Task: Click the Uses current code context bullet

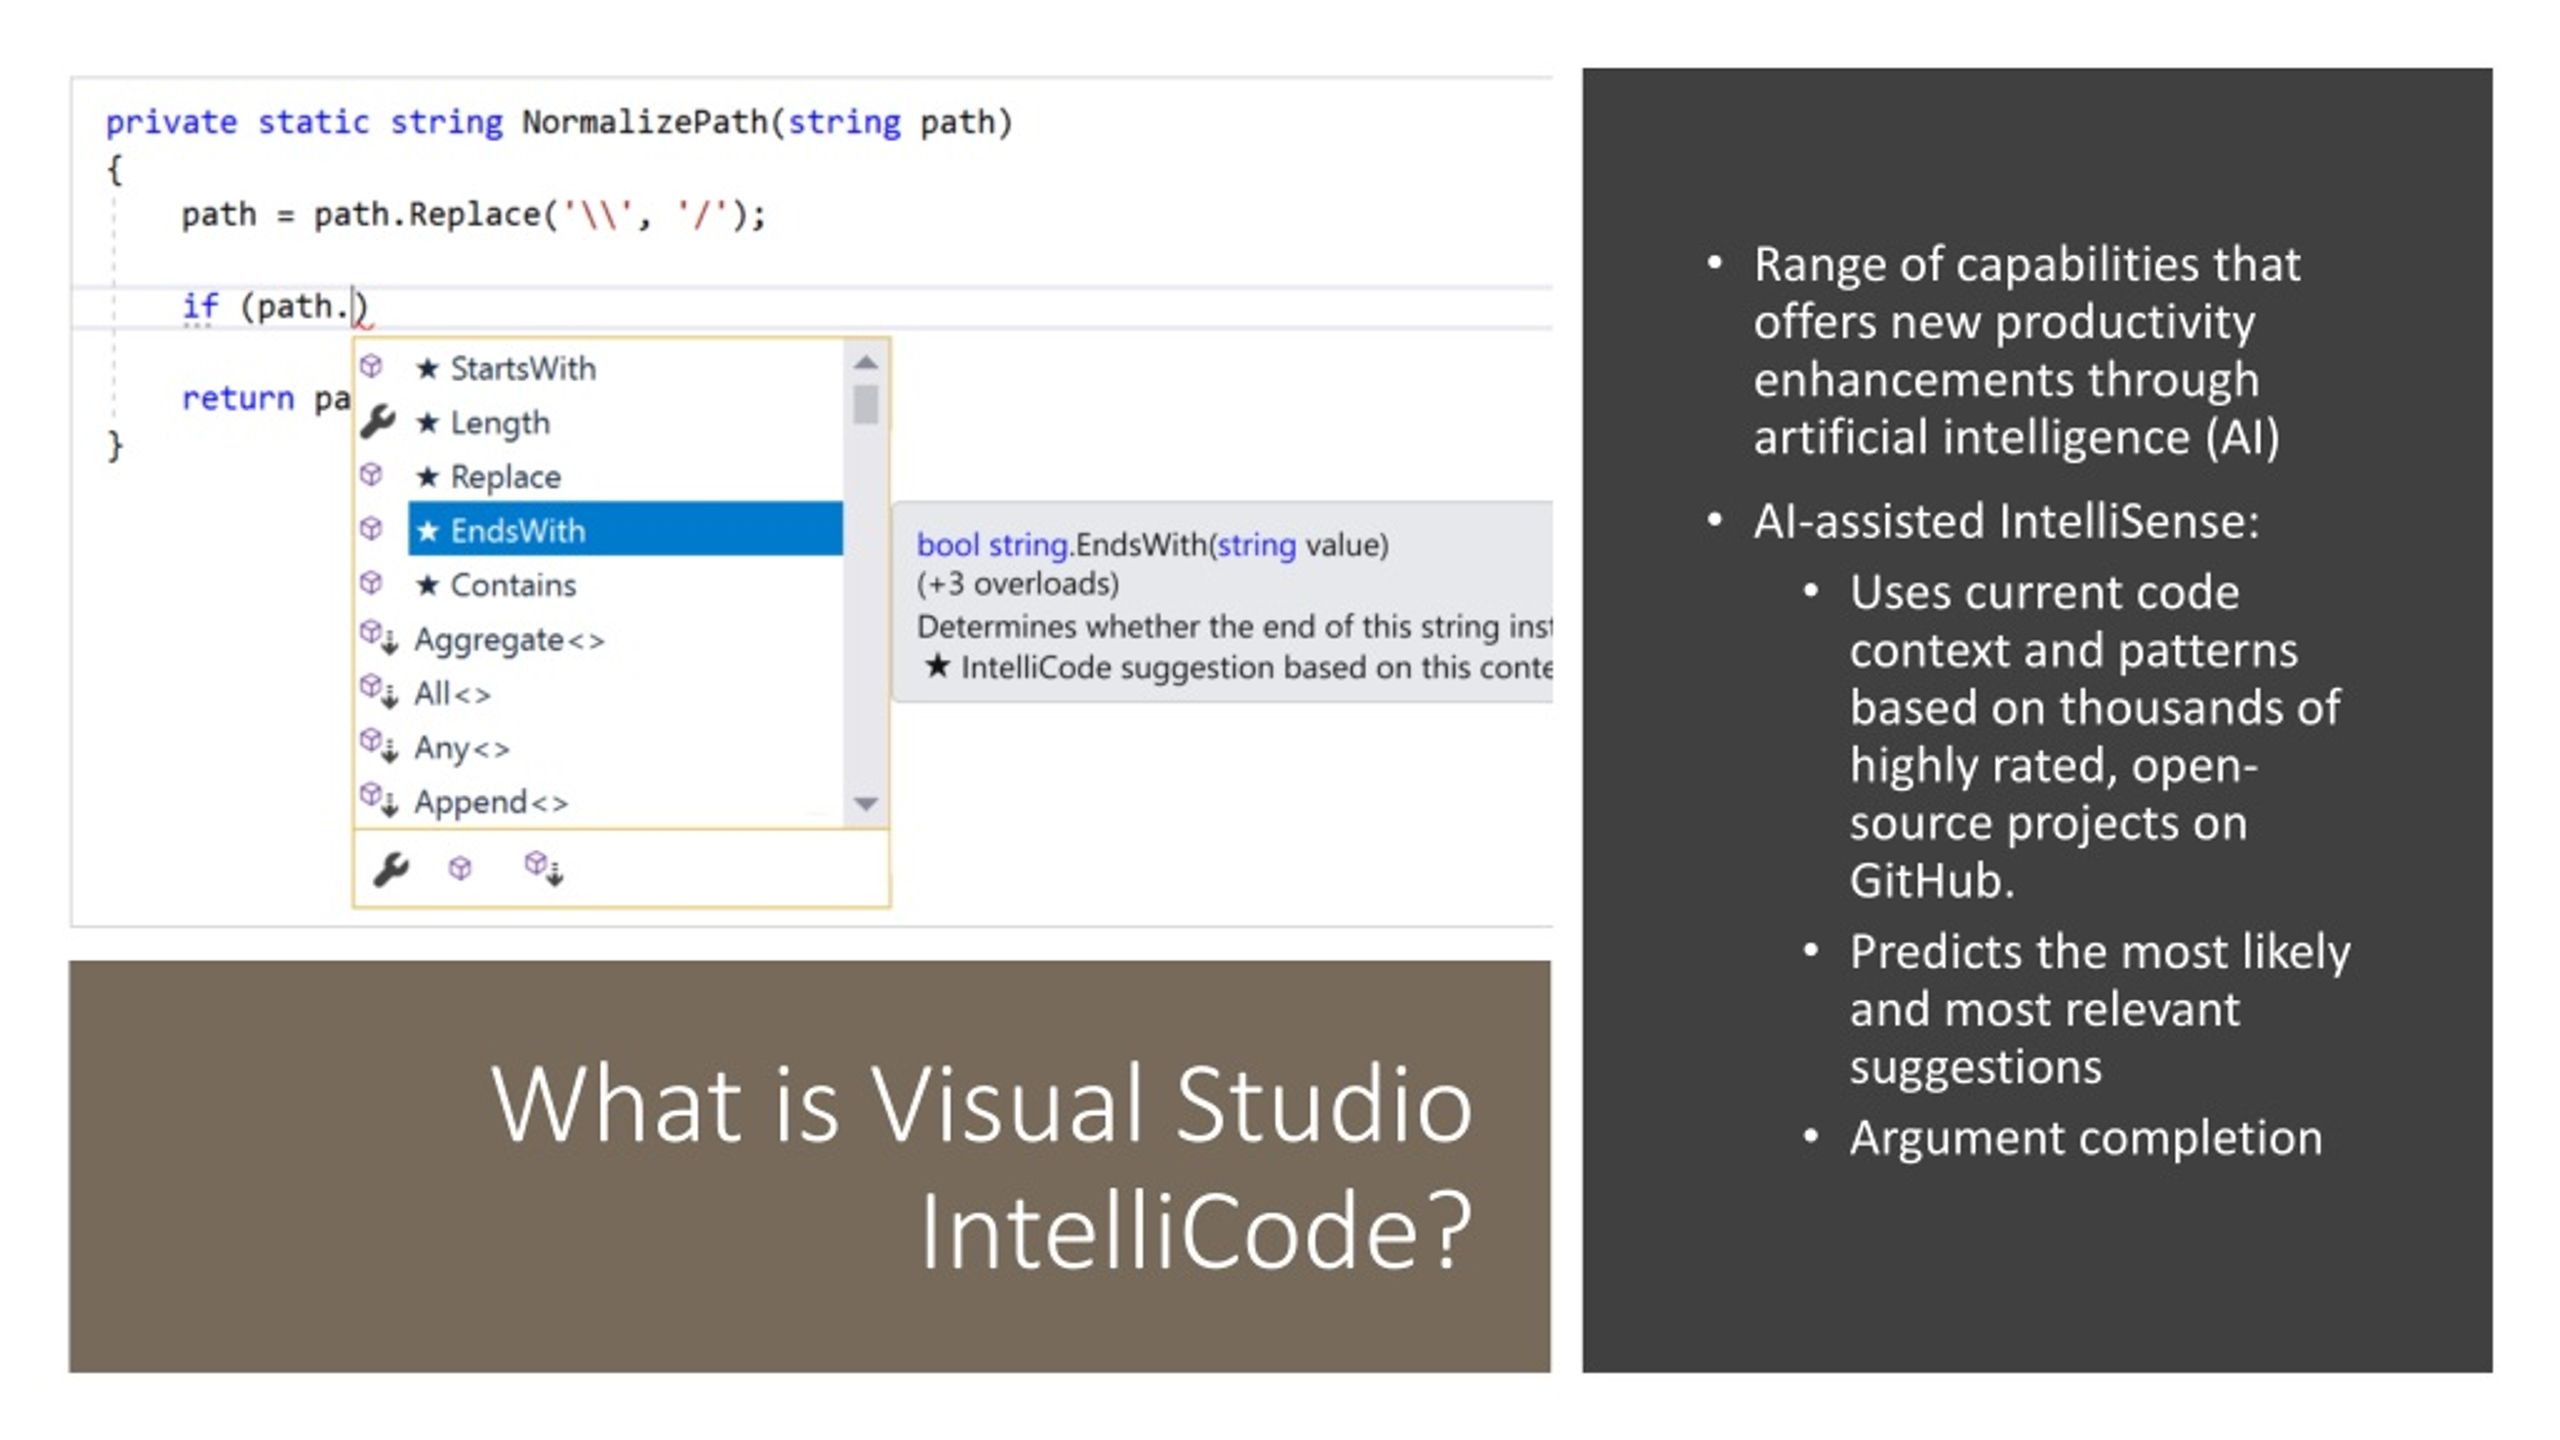Action: pyautogui.click(x=2095, y=737)
